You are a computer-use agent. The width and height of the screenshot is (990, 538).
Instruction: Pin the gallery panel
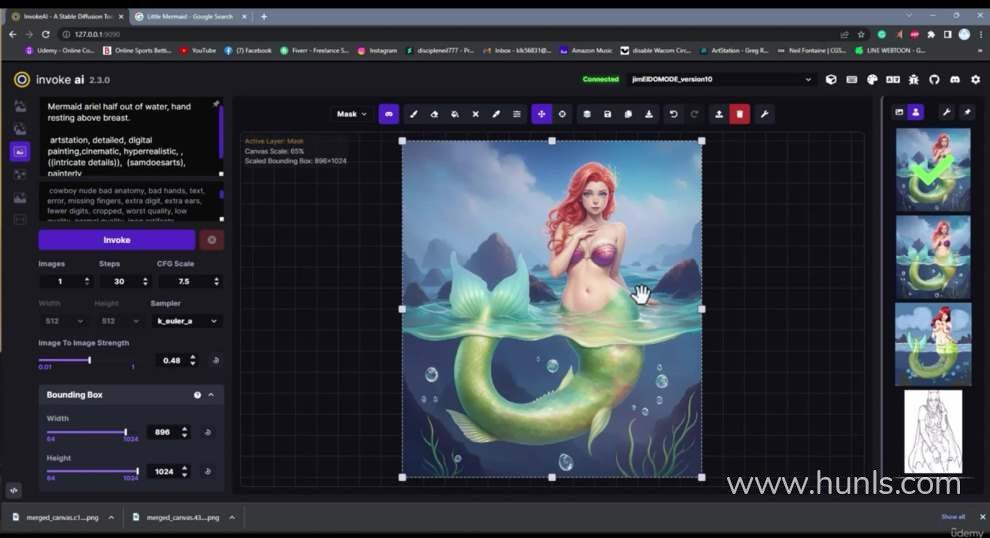point(967,112)
